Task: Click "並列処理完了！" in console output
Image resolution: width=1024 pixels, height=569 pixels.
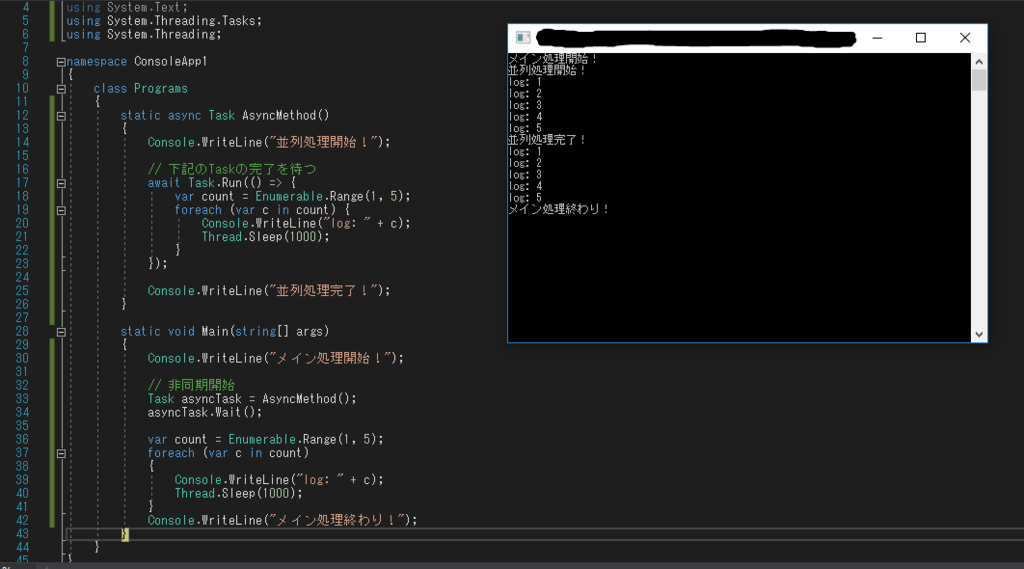Action: coord(547,140)
